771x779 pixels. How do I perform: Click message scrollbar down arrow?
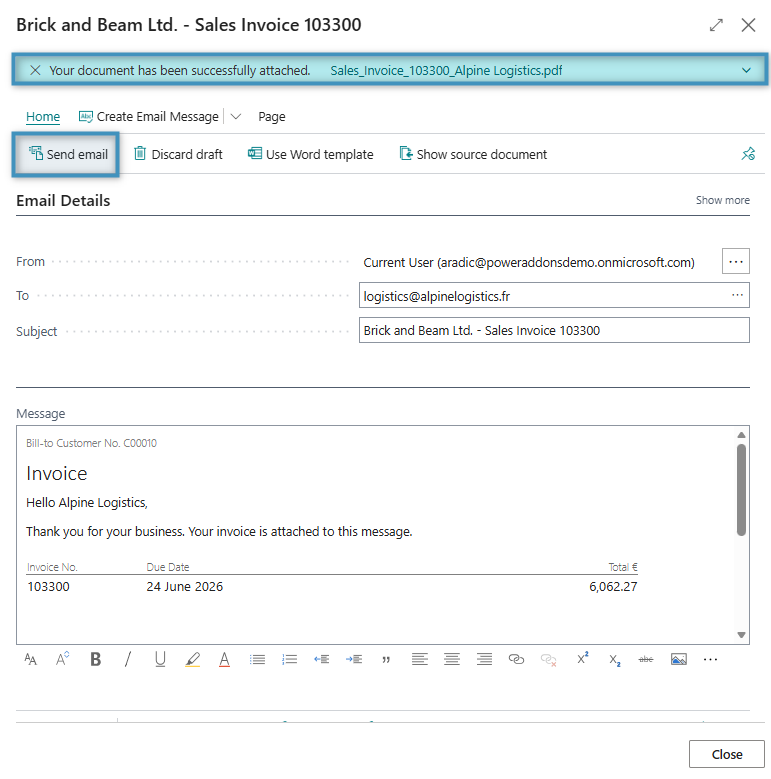coord(741,634)
